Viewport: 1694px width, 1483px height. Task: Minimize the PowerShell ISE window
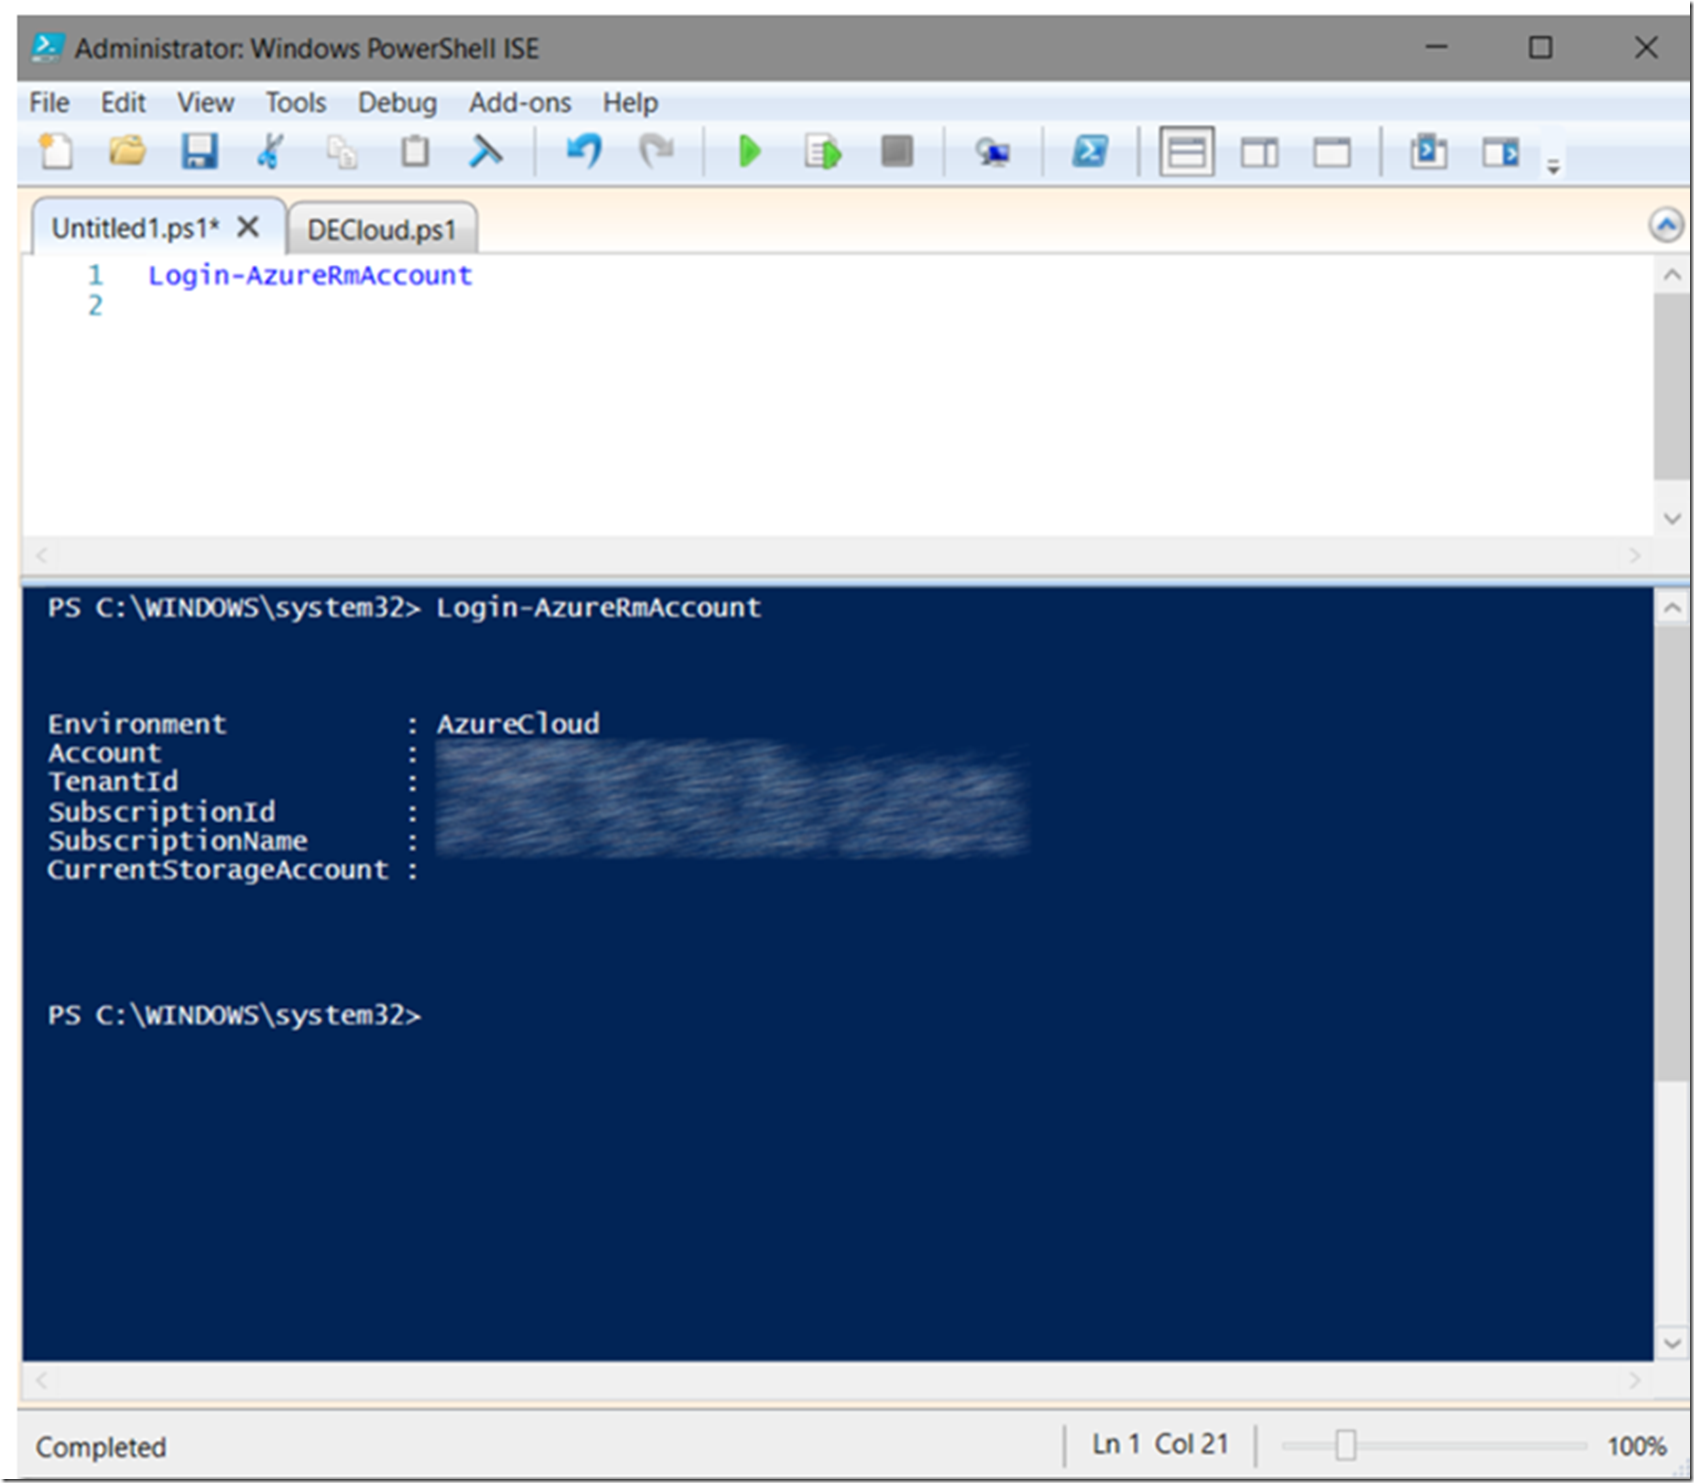click(1437, 47)
